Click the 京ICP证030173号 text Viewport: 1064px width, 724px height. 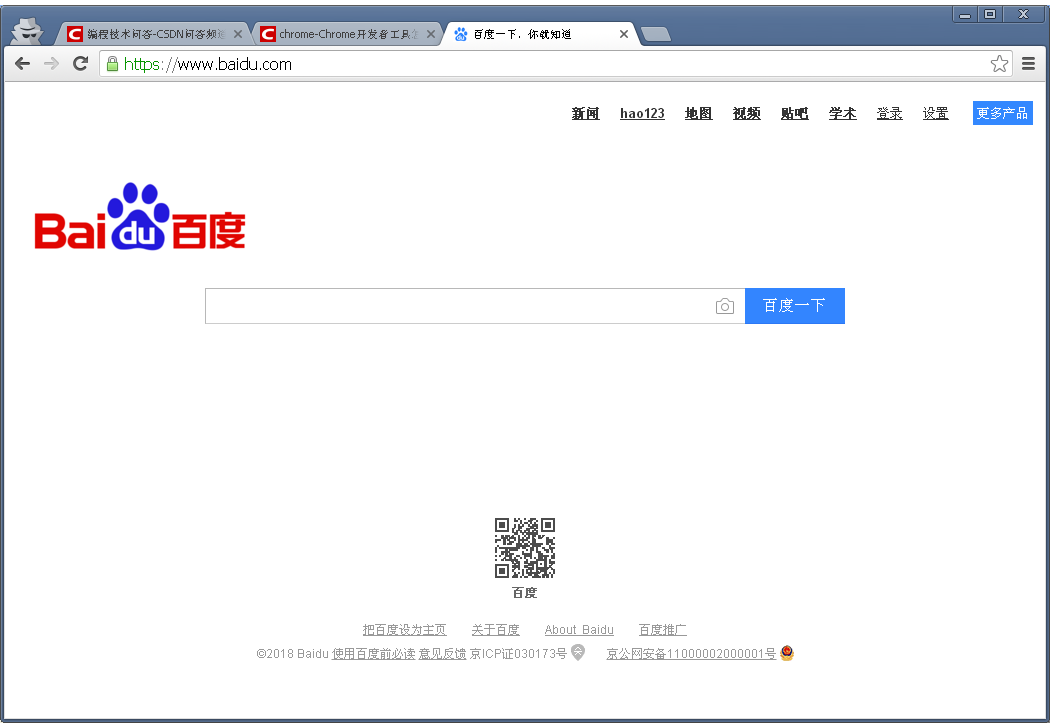click(x=518, y=653)
